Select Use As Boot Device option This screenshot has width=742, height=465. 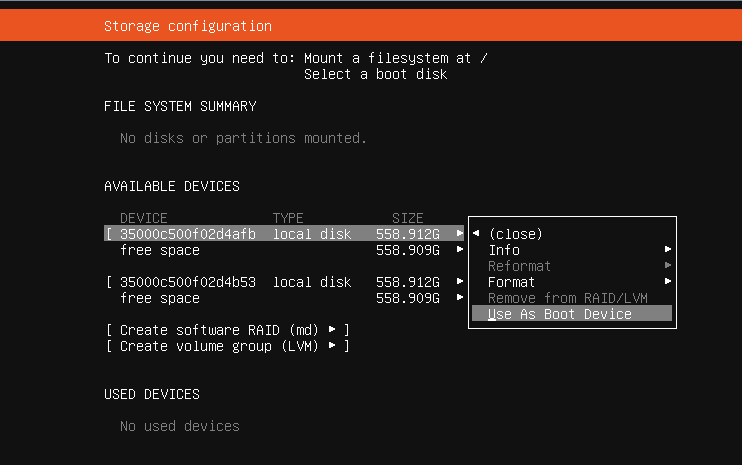[x=560, y=314]
